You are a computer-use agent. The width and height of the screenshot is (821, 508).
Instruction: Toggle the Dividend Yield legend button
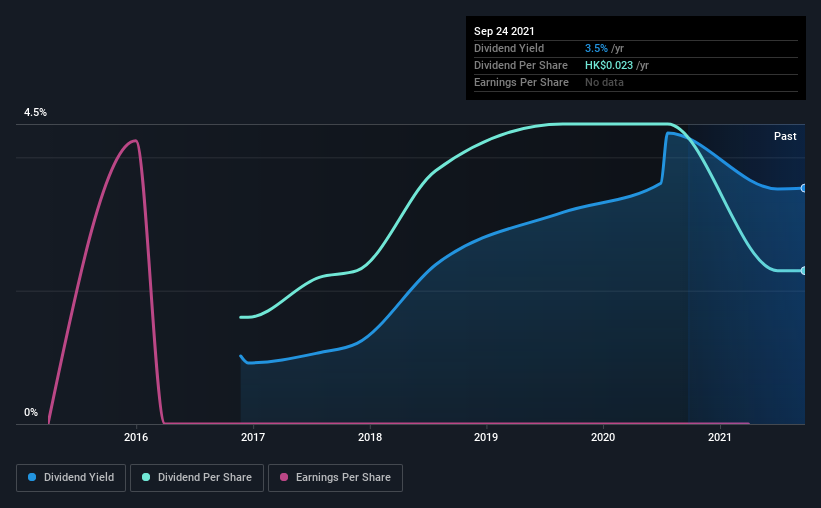72,478
